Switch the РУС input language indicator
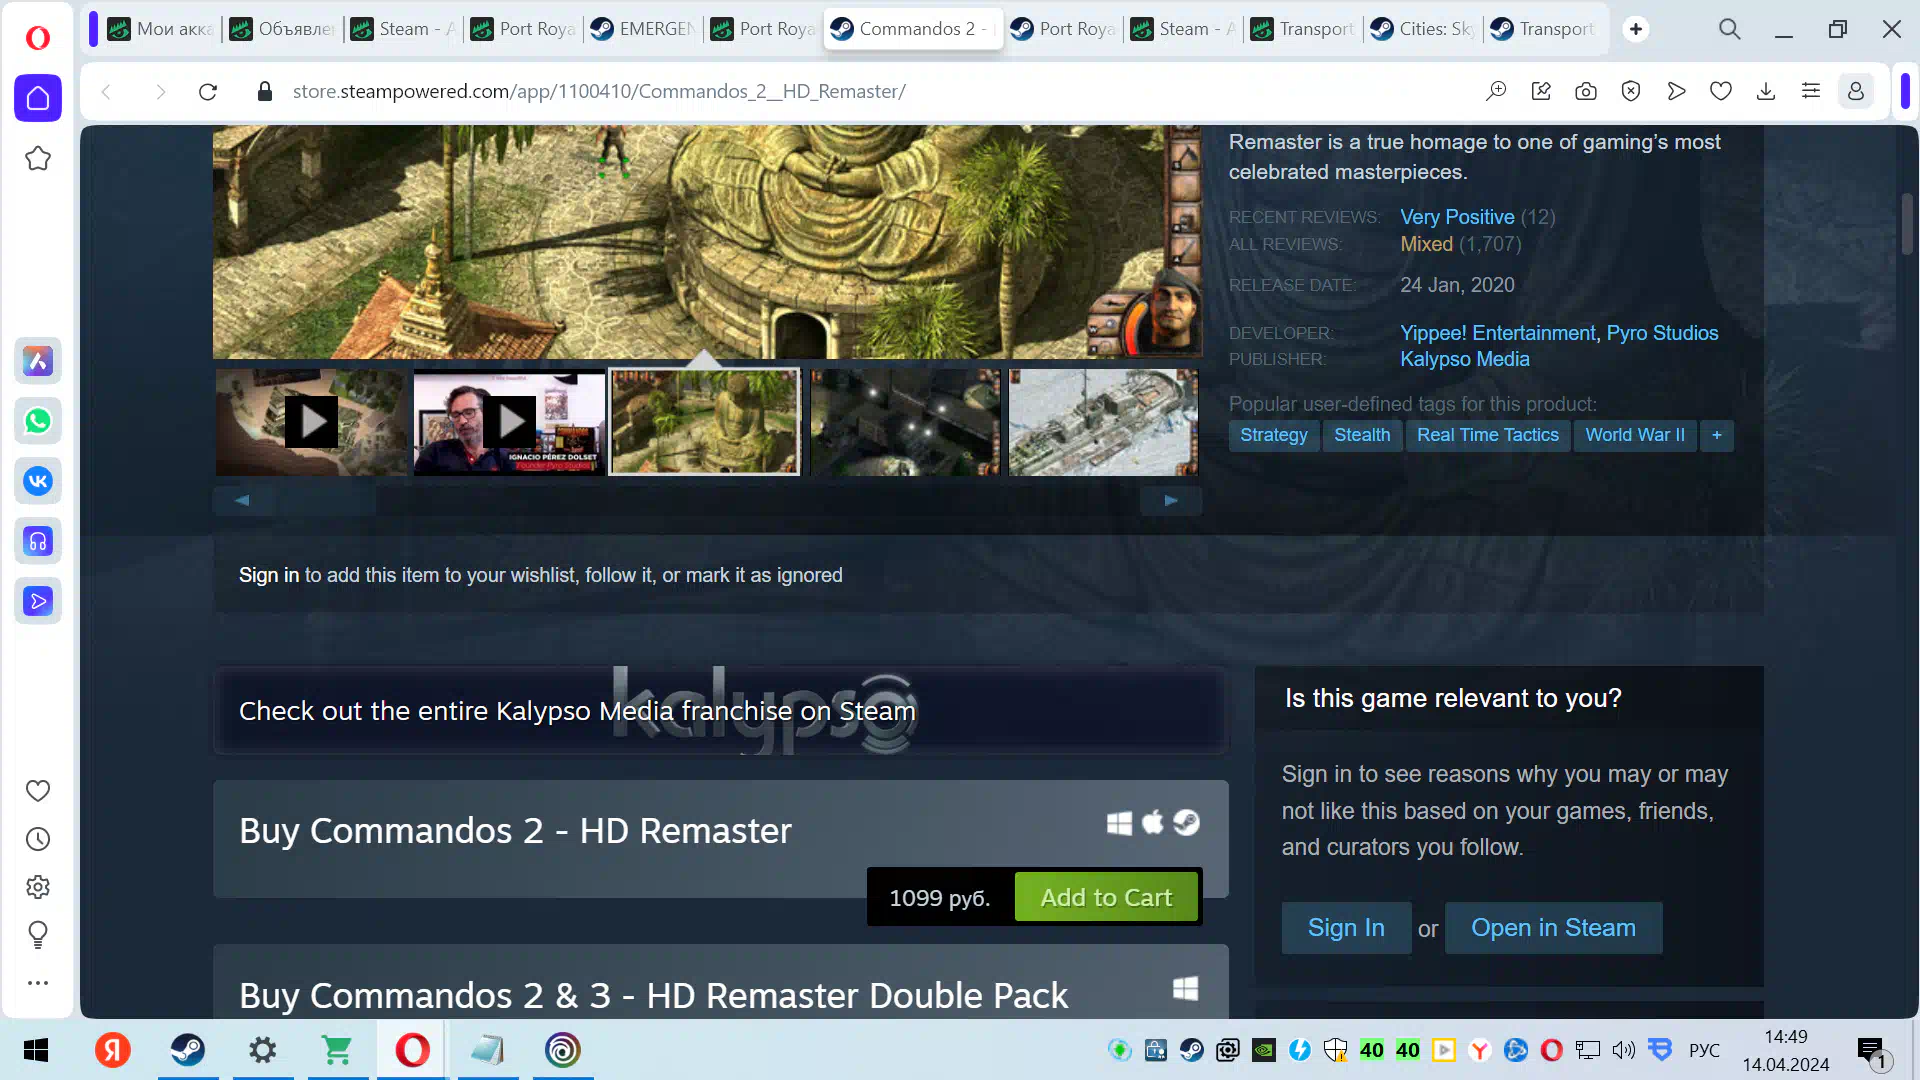This screenshot has width=1920, height=1080. (1704, 1050)
